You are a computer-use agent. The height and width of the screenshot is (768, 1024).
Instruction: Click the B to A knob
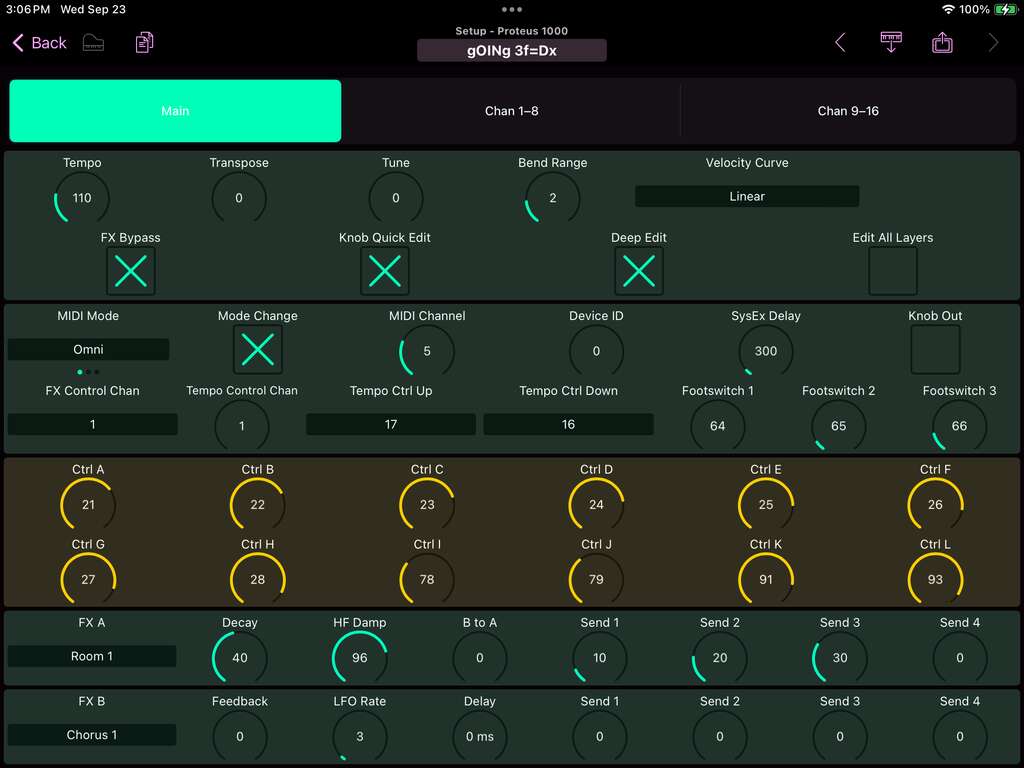480,658
